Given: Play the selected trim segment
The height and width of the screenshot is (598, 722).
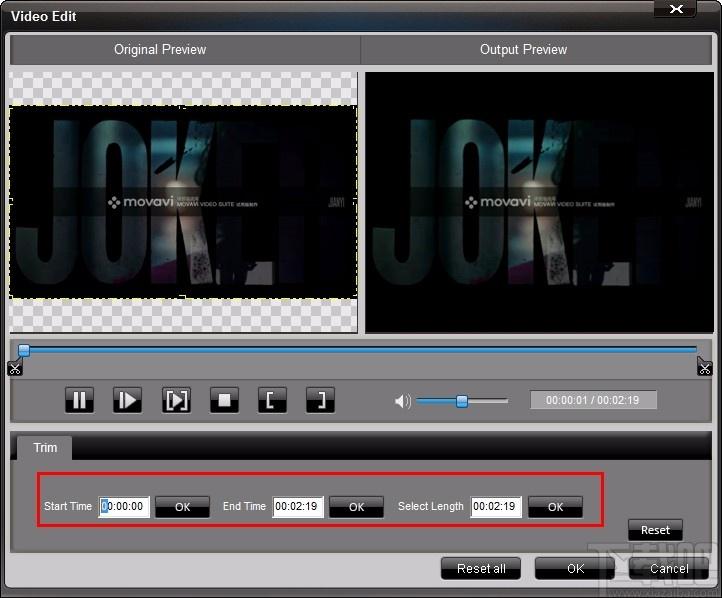Looking at the screenshot, I should coord(176,401).
